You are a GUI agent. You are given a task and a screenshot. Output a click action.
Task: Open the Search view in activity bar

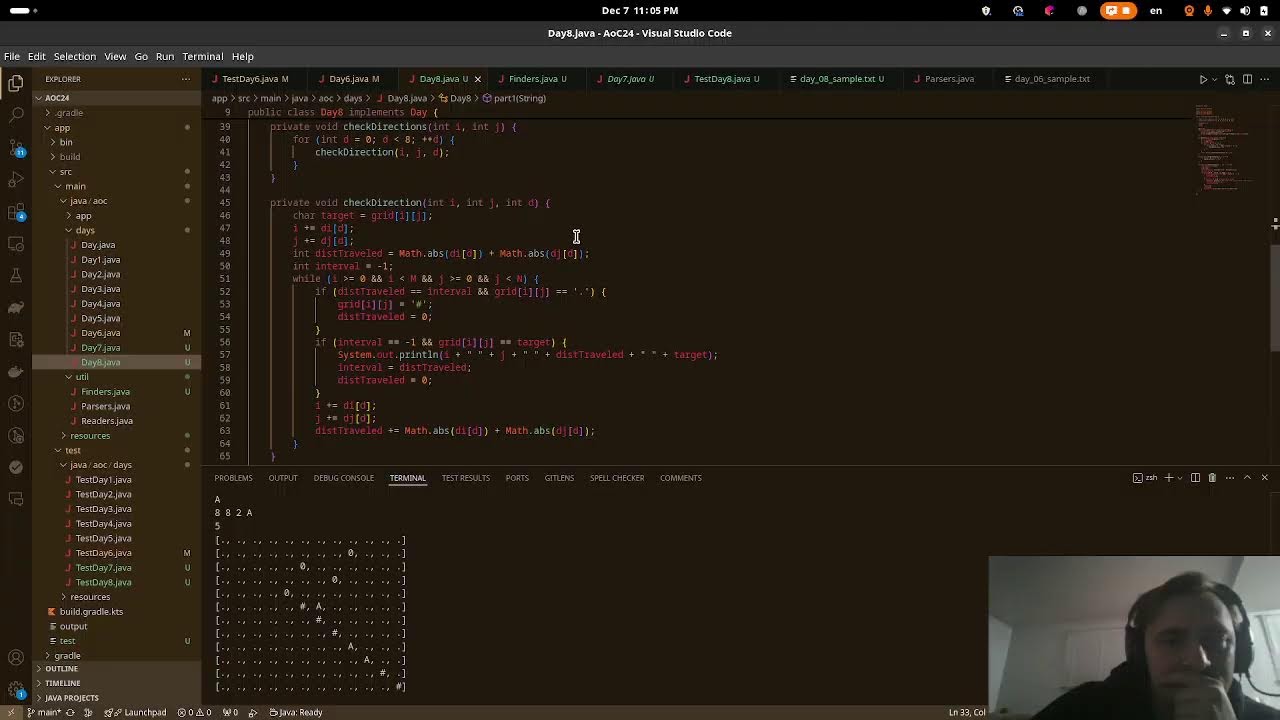15,116
